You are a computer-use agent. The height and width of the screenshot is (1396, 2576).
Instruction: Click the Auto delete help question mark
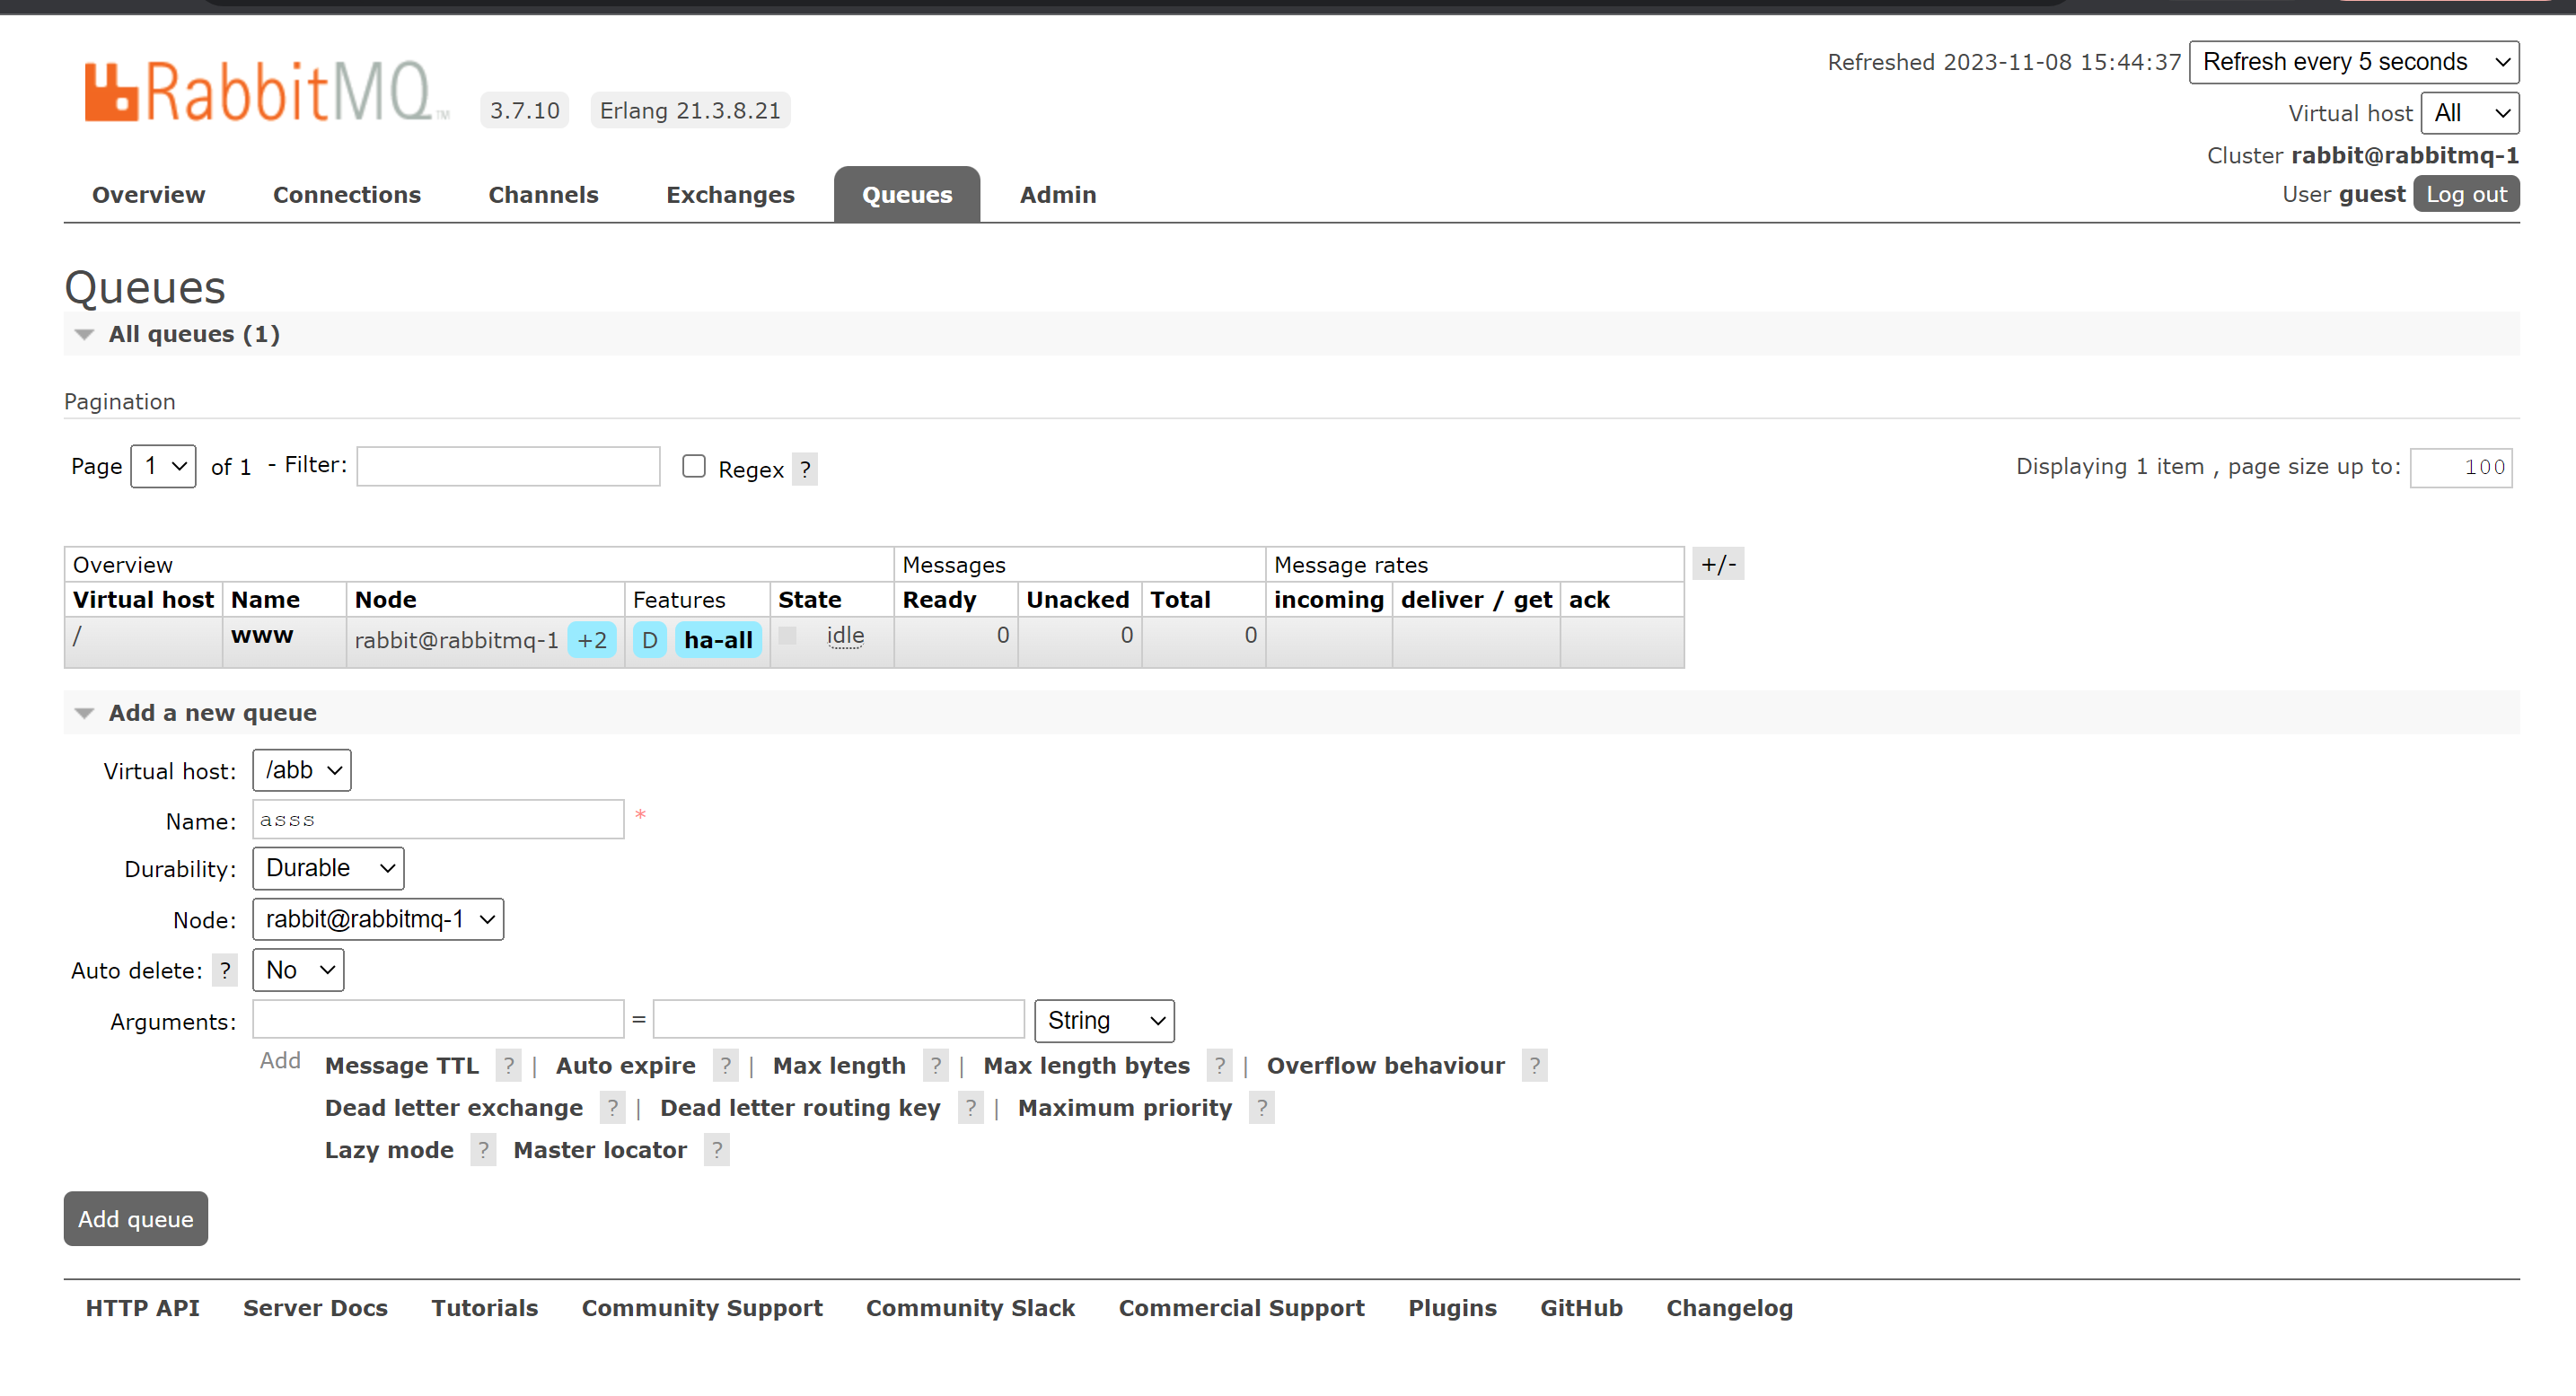tap(225, 970)
